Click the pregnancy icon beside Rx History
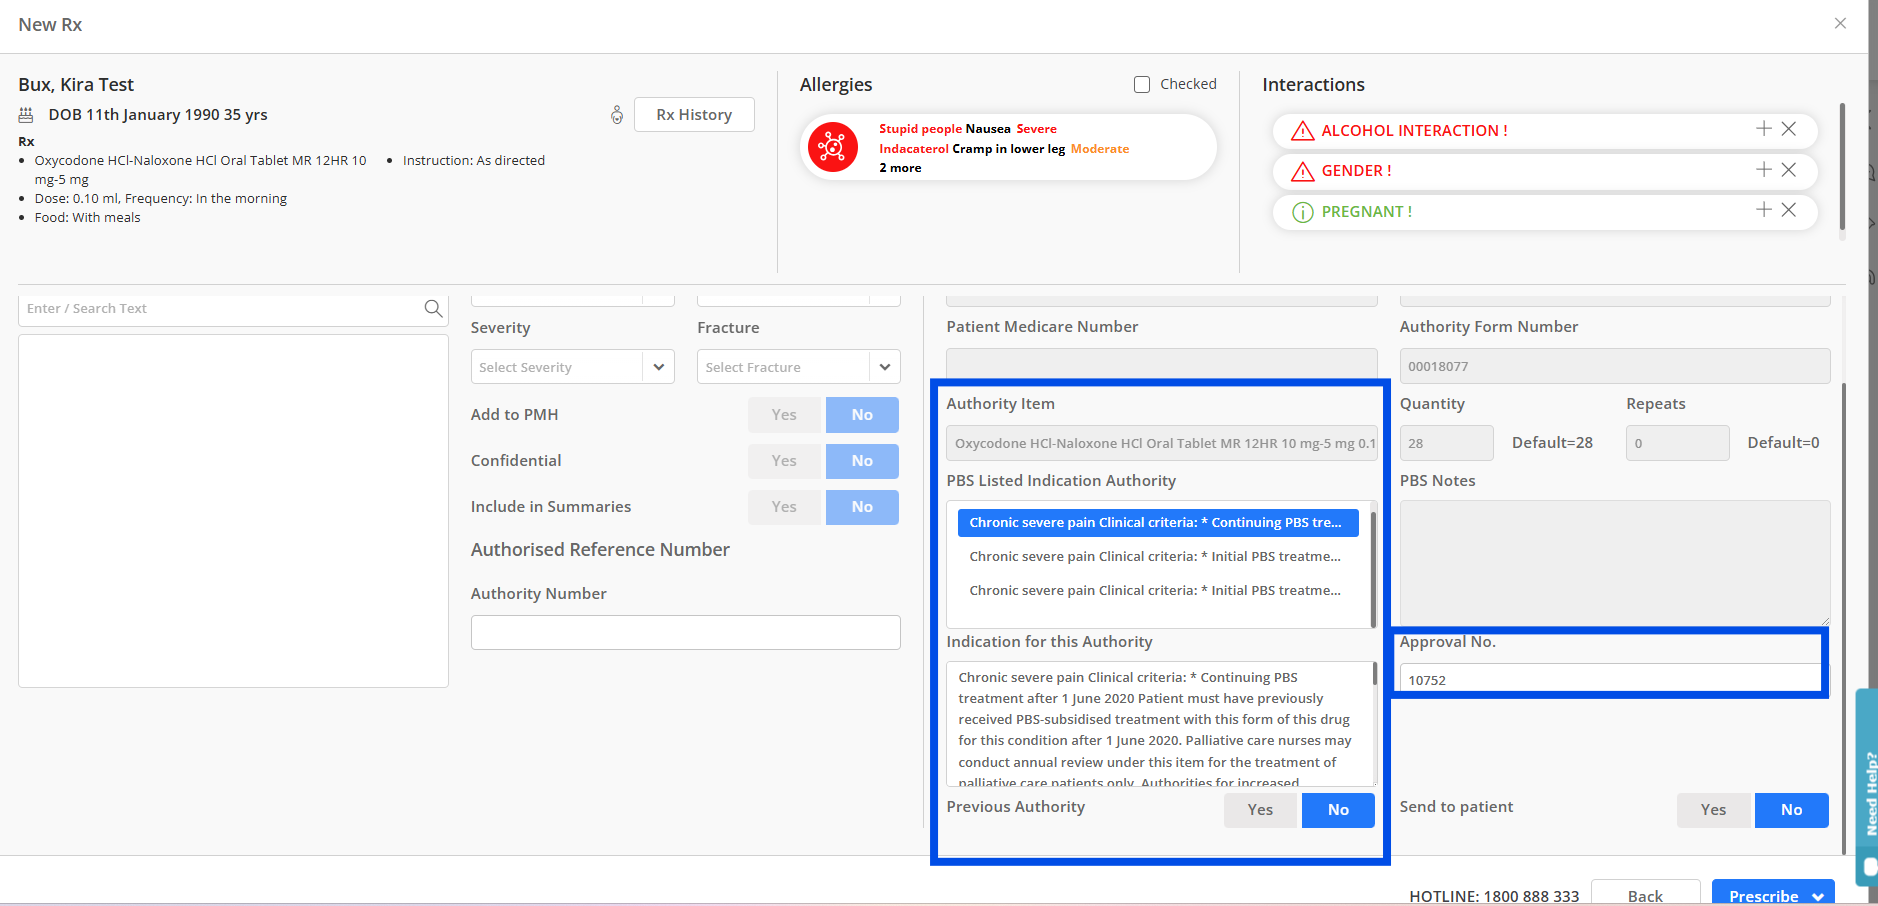This screenshot has width=1878, height=906. (x=617, y=115)
